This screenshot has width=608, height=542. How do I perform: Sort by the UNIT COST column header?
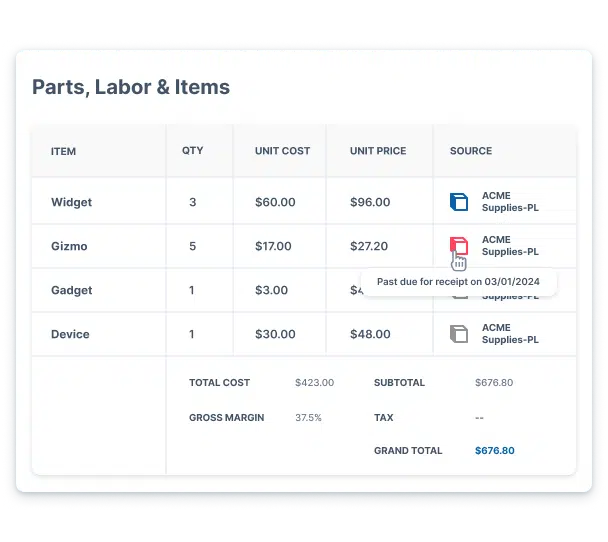(282, 151)
